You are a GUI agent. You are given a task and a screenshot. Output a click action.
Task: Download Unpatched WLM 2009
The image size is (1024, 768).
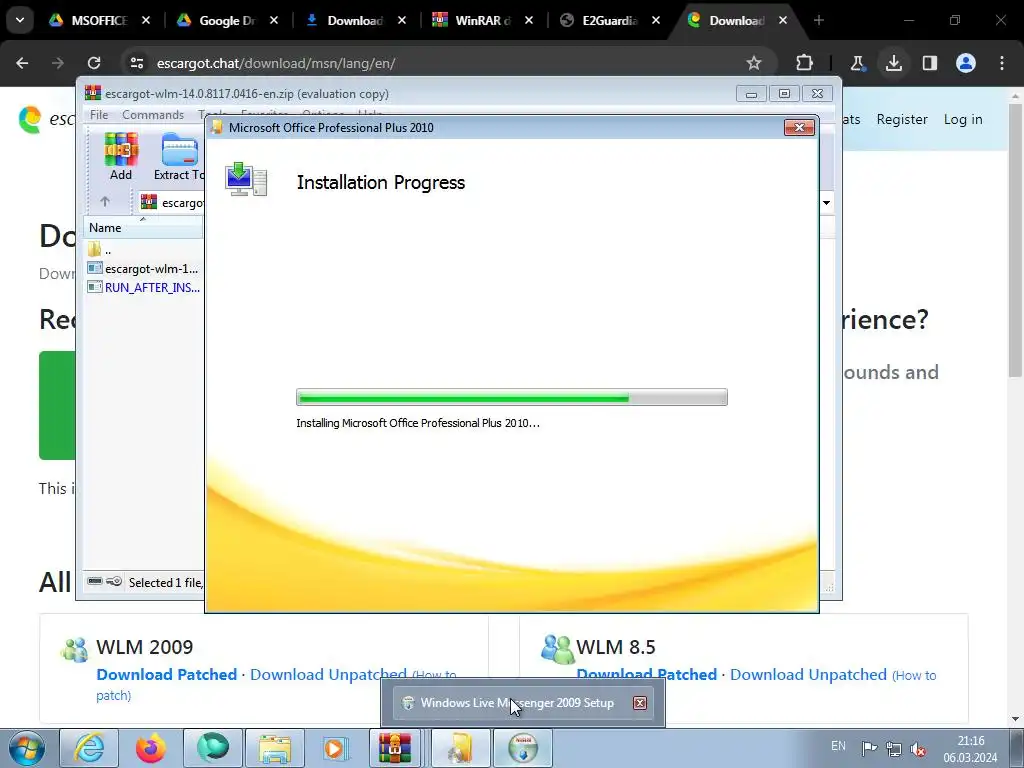(328, 675)
